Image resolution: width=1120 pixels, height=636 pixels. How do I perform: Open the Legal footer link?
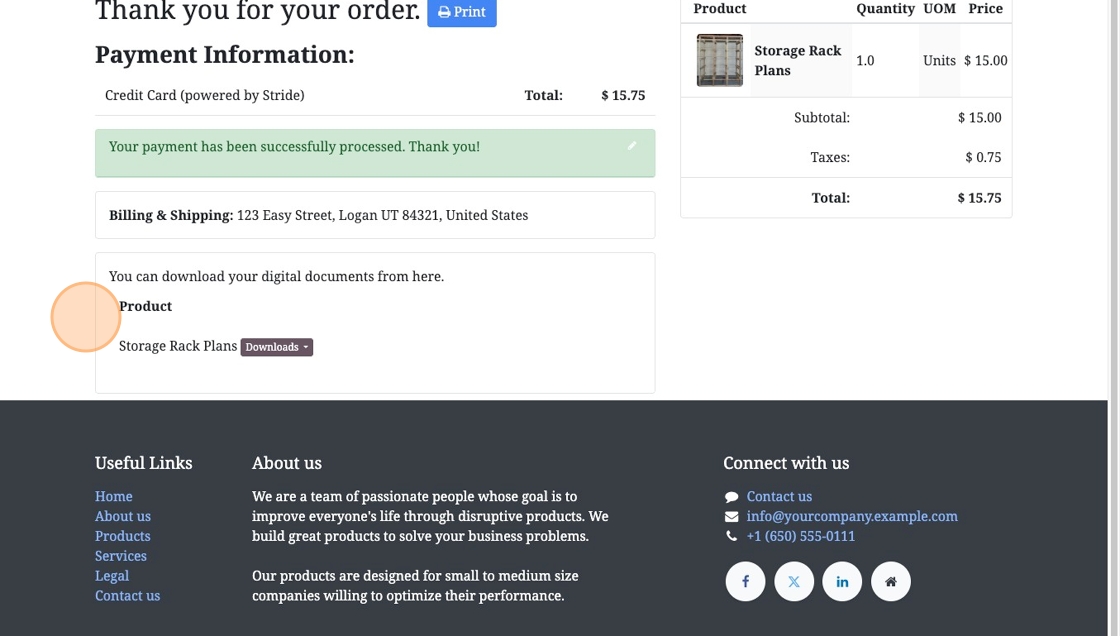[112, 576]
